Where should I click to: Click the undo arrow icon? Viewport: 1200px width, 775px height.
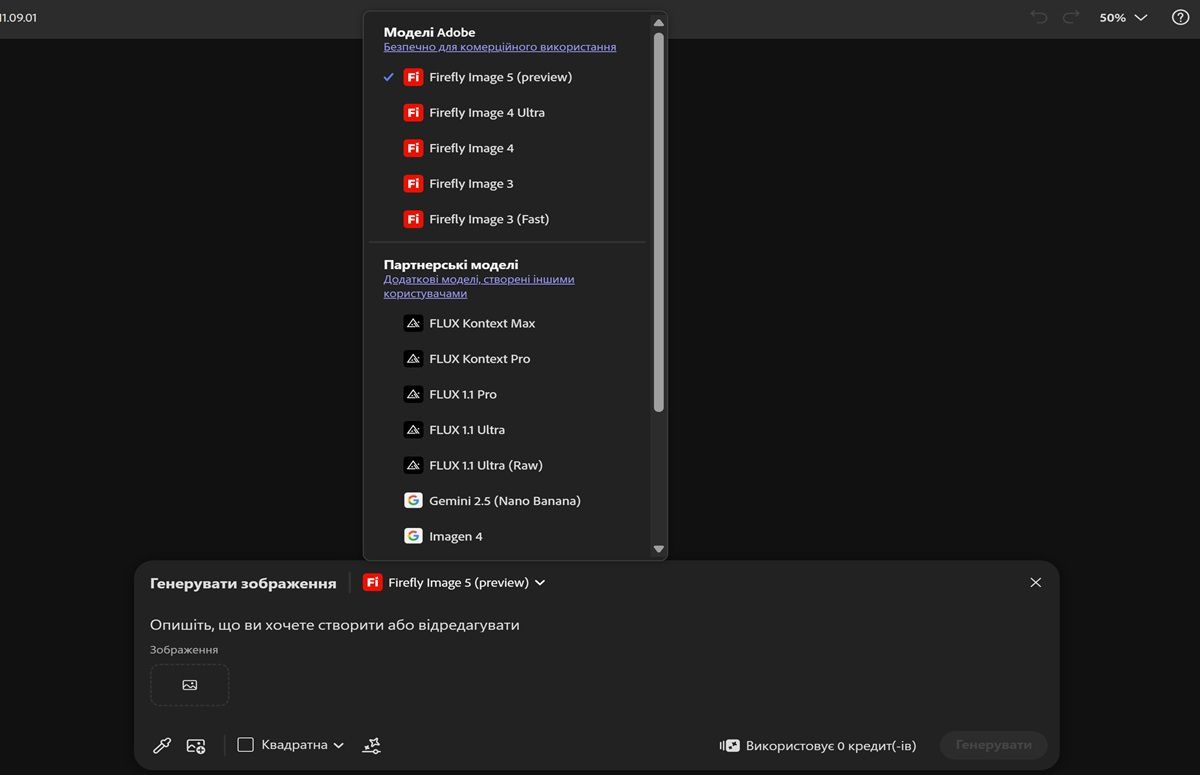click(1039, 18)
